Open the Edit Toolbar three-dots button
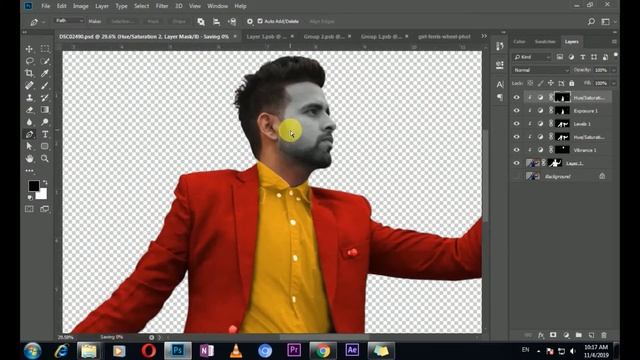 tap(29, 171)
